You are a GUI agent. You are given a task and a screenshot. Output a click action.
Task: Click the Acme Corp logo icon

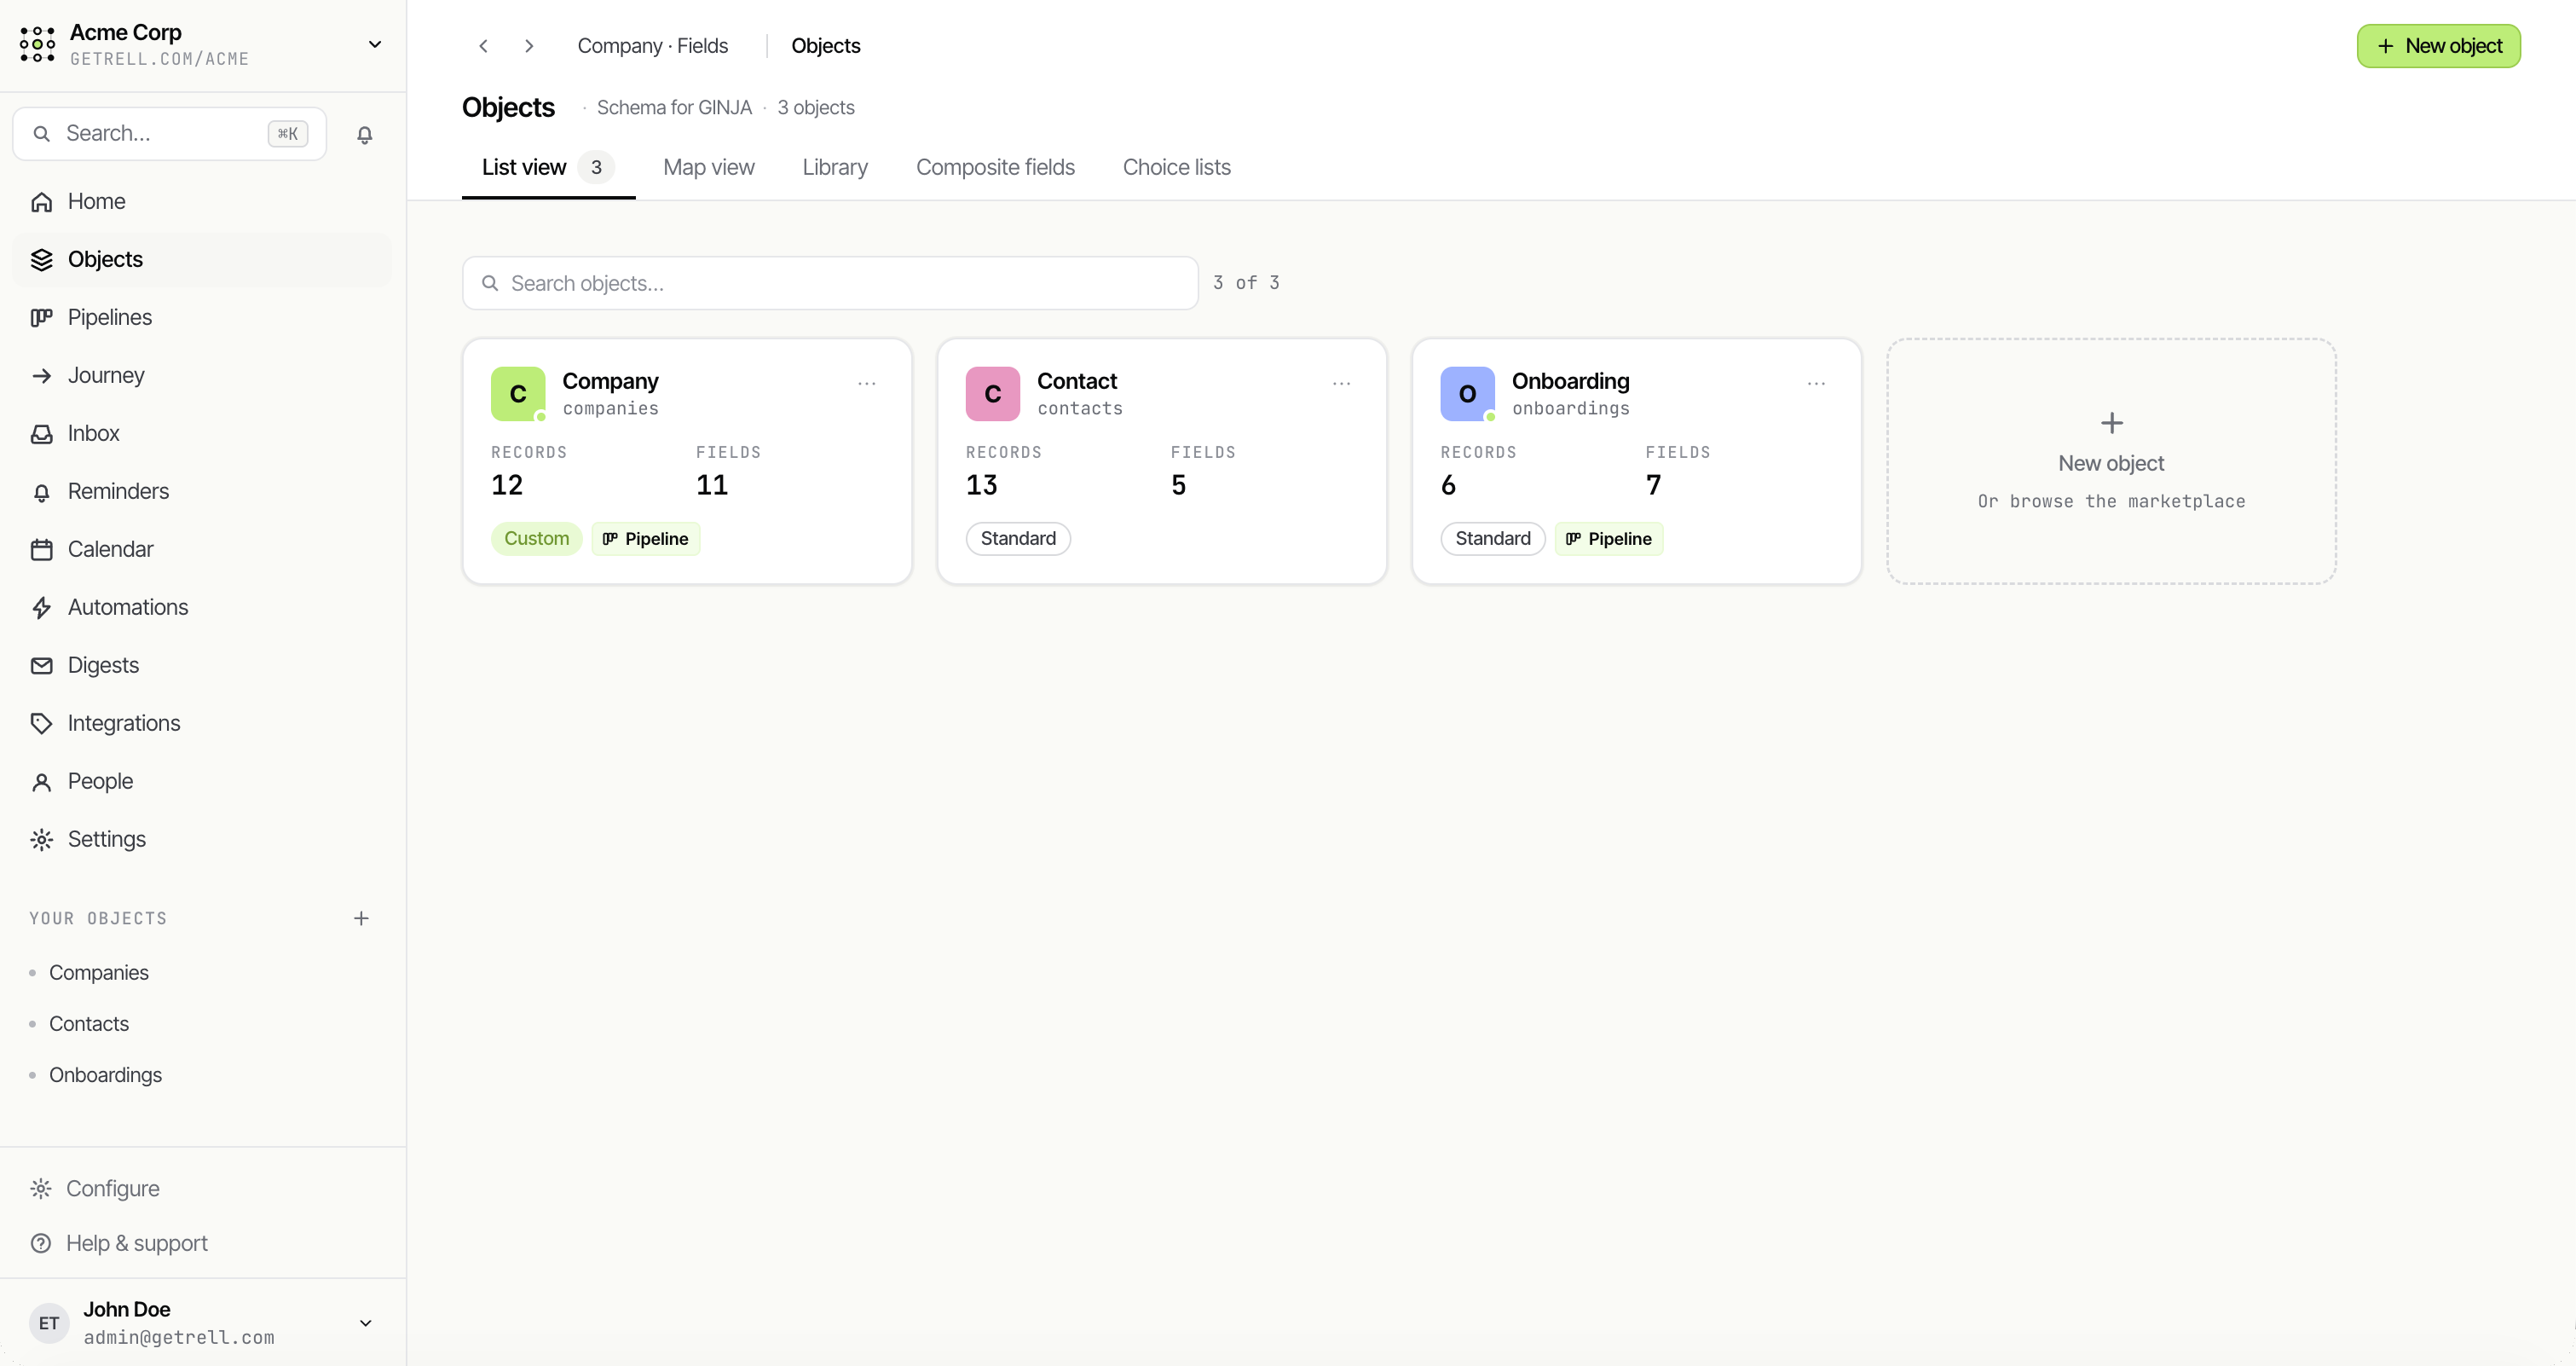(x=37, y=45)
